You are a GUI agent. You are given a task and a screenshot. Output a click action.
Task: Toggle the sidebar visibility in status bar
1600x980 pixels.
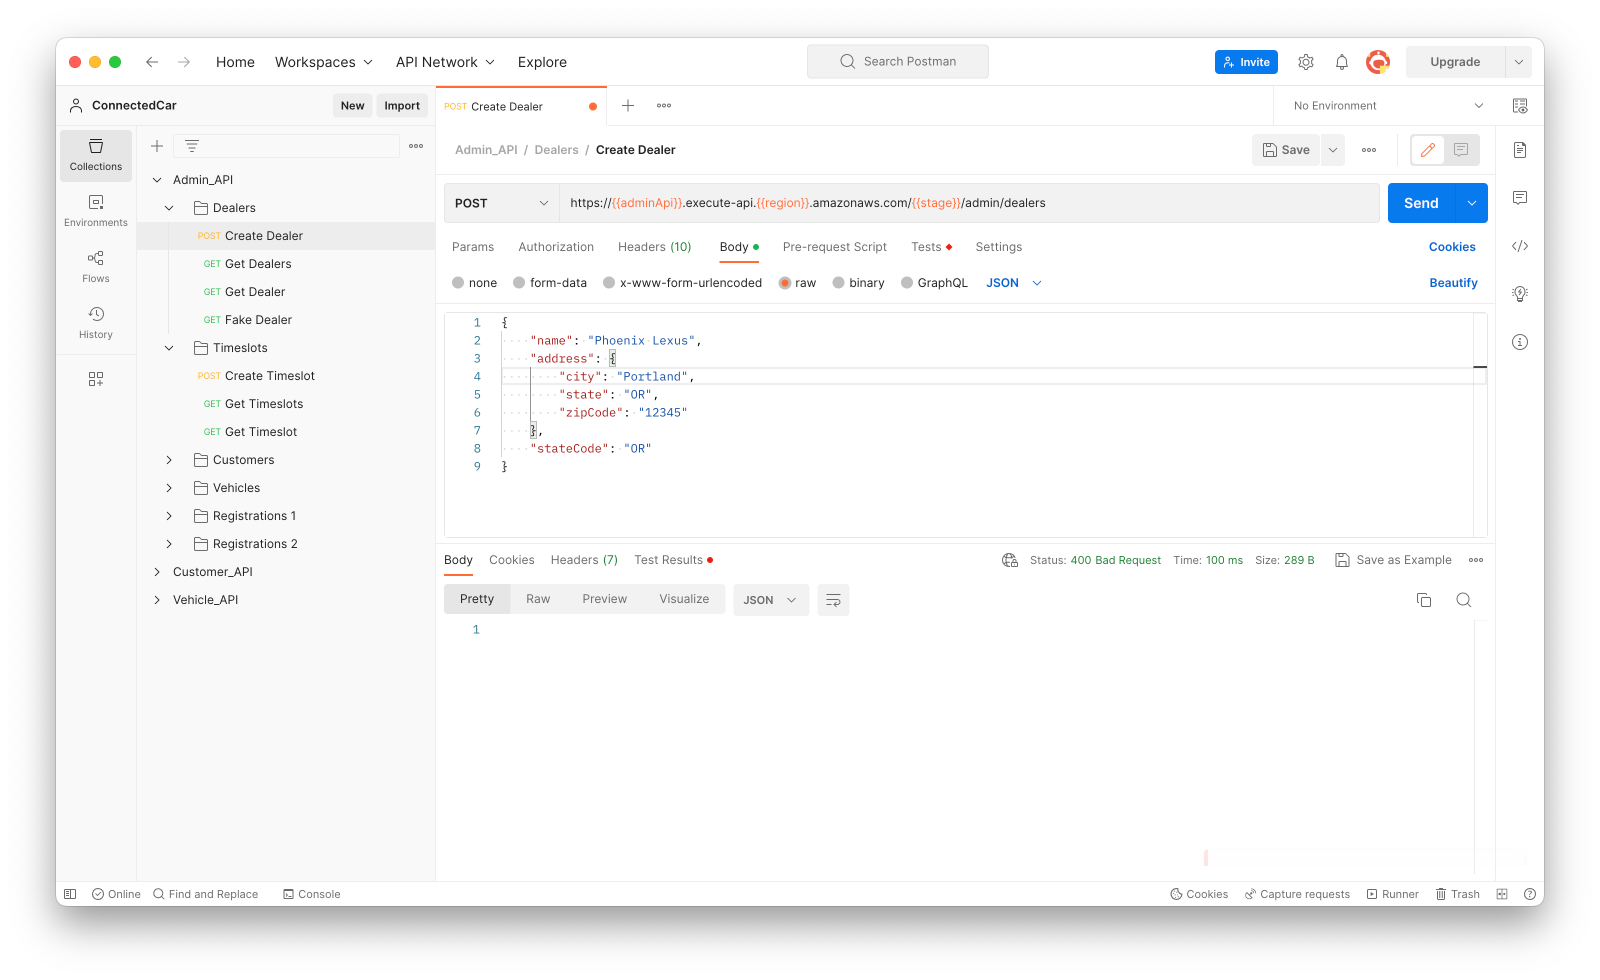(x=70, y=894)
